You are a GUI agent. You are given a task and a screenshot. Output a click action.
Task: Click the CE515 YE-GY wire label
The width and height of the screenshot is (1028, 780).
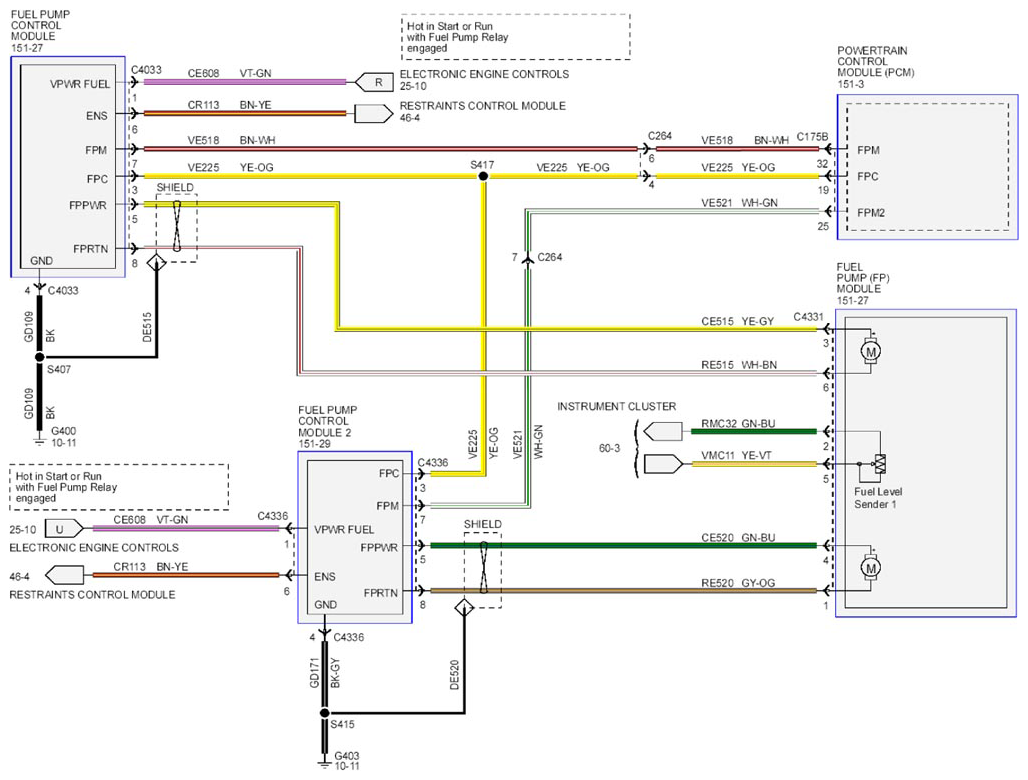tap(738, 321)
